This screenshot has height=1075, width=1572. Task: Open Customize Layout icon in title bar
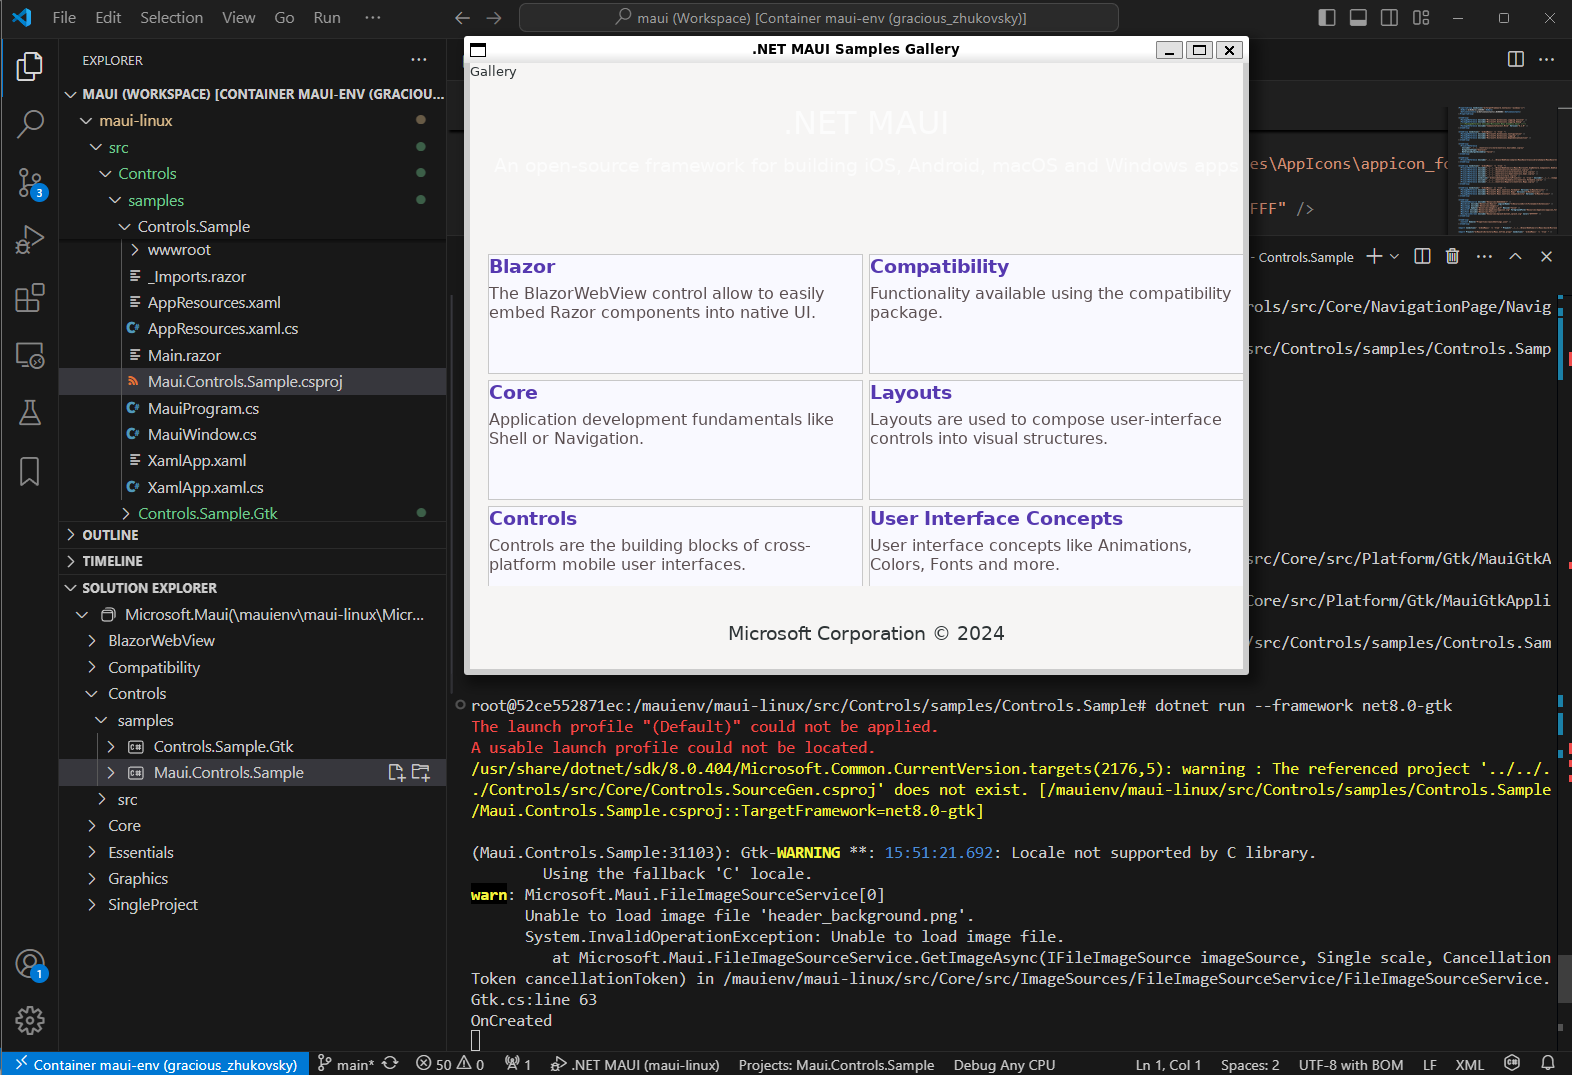point(1421,18)
